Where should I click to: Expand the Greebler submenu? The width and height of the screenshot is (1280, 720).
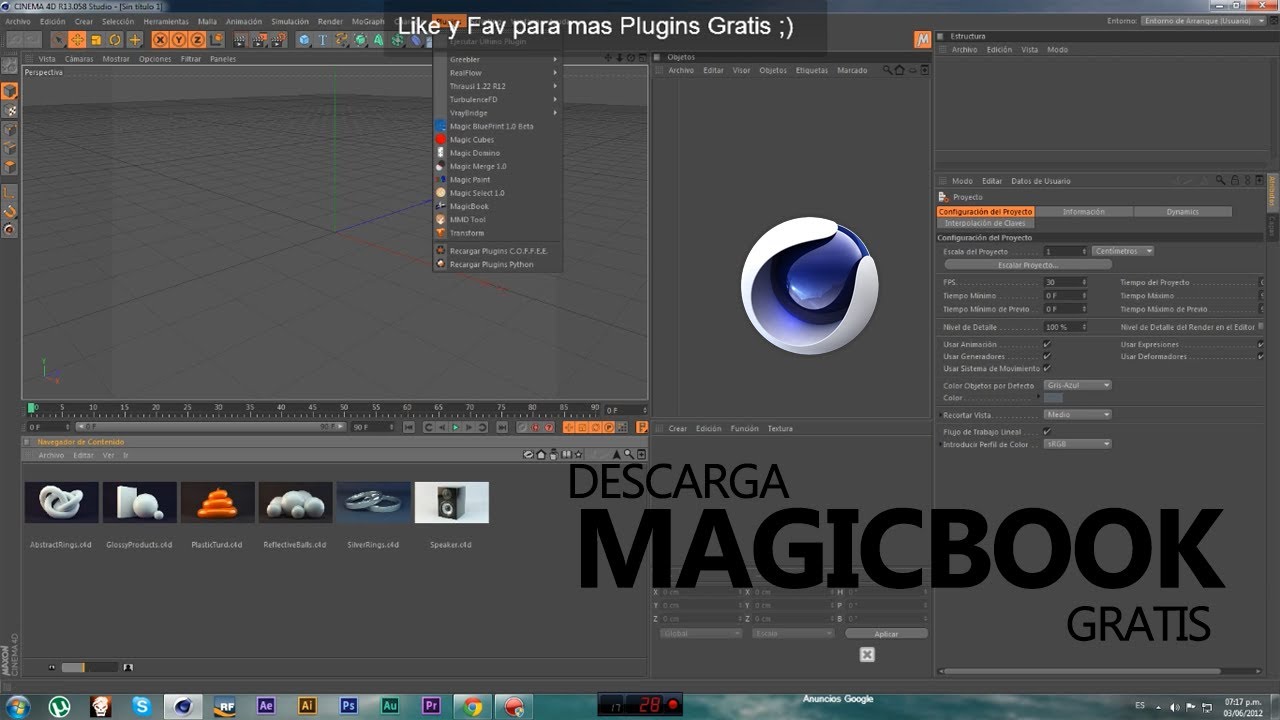[497, 60]
